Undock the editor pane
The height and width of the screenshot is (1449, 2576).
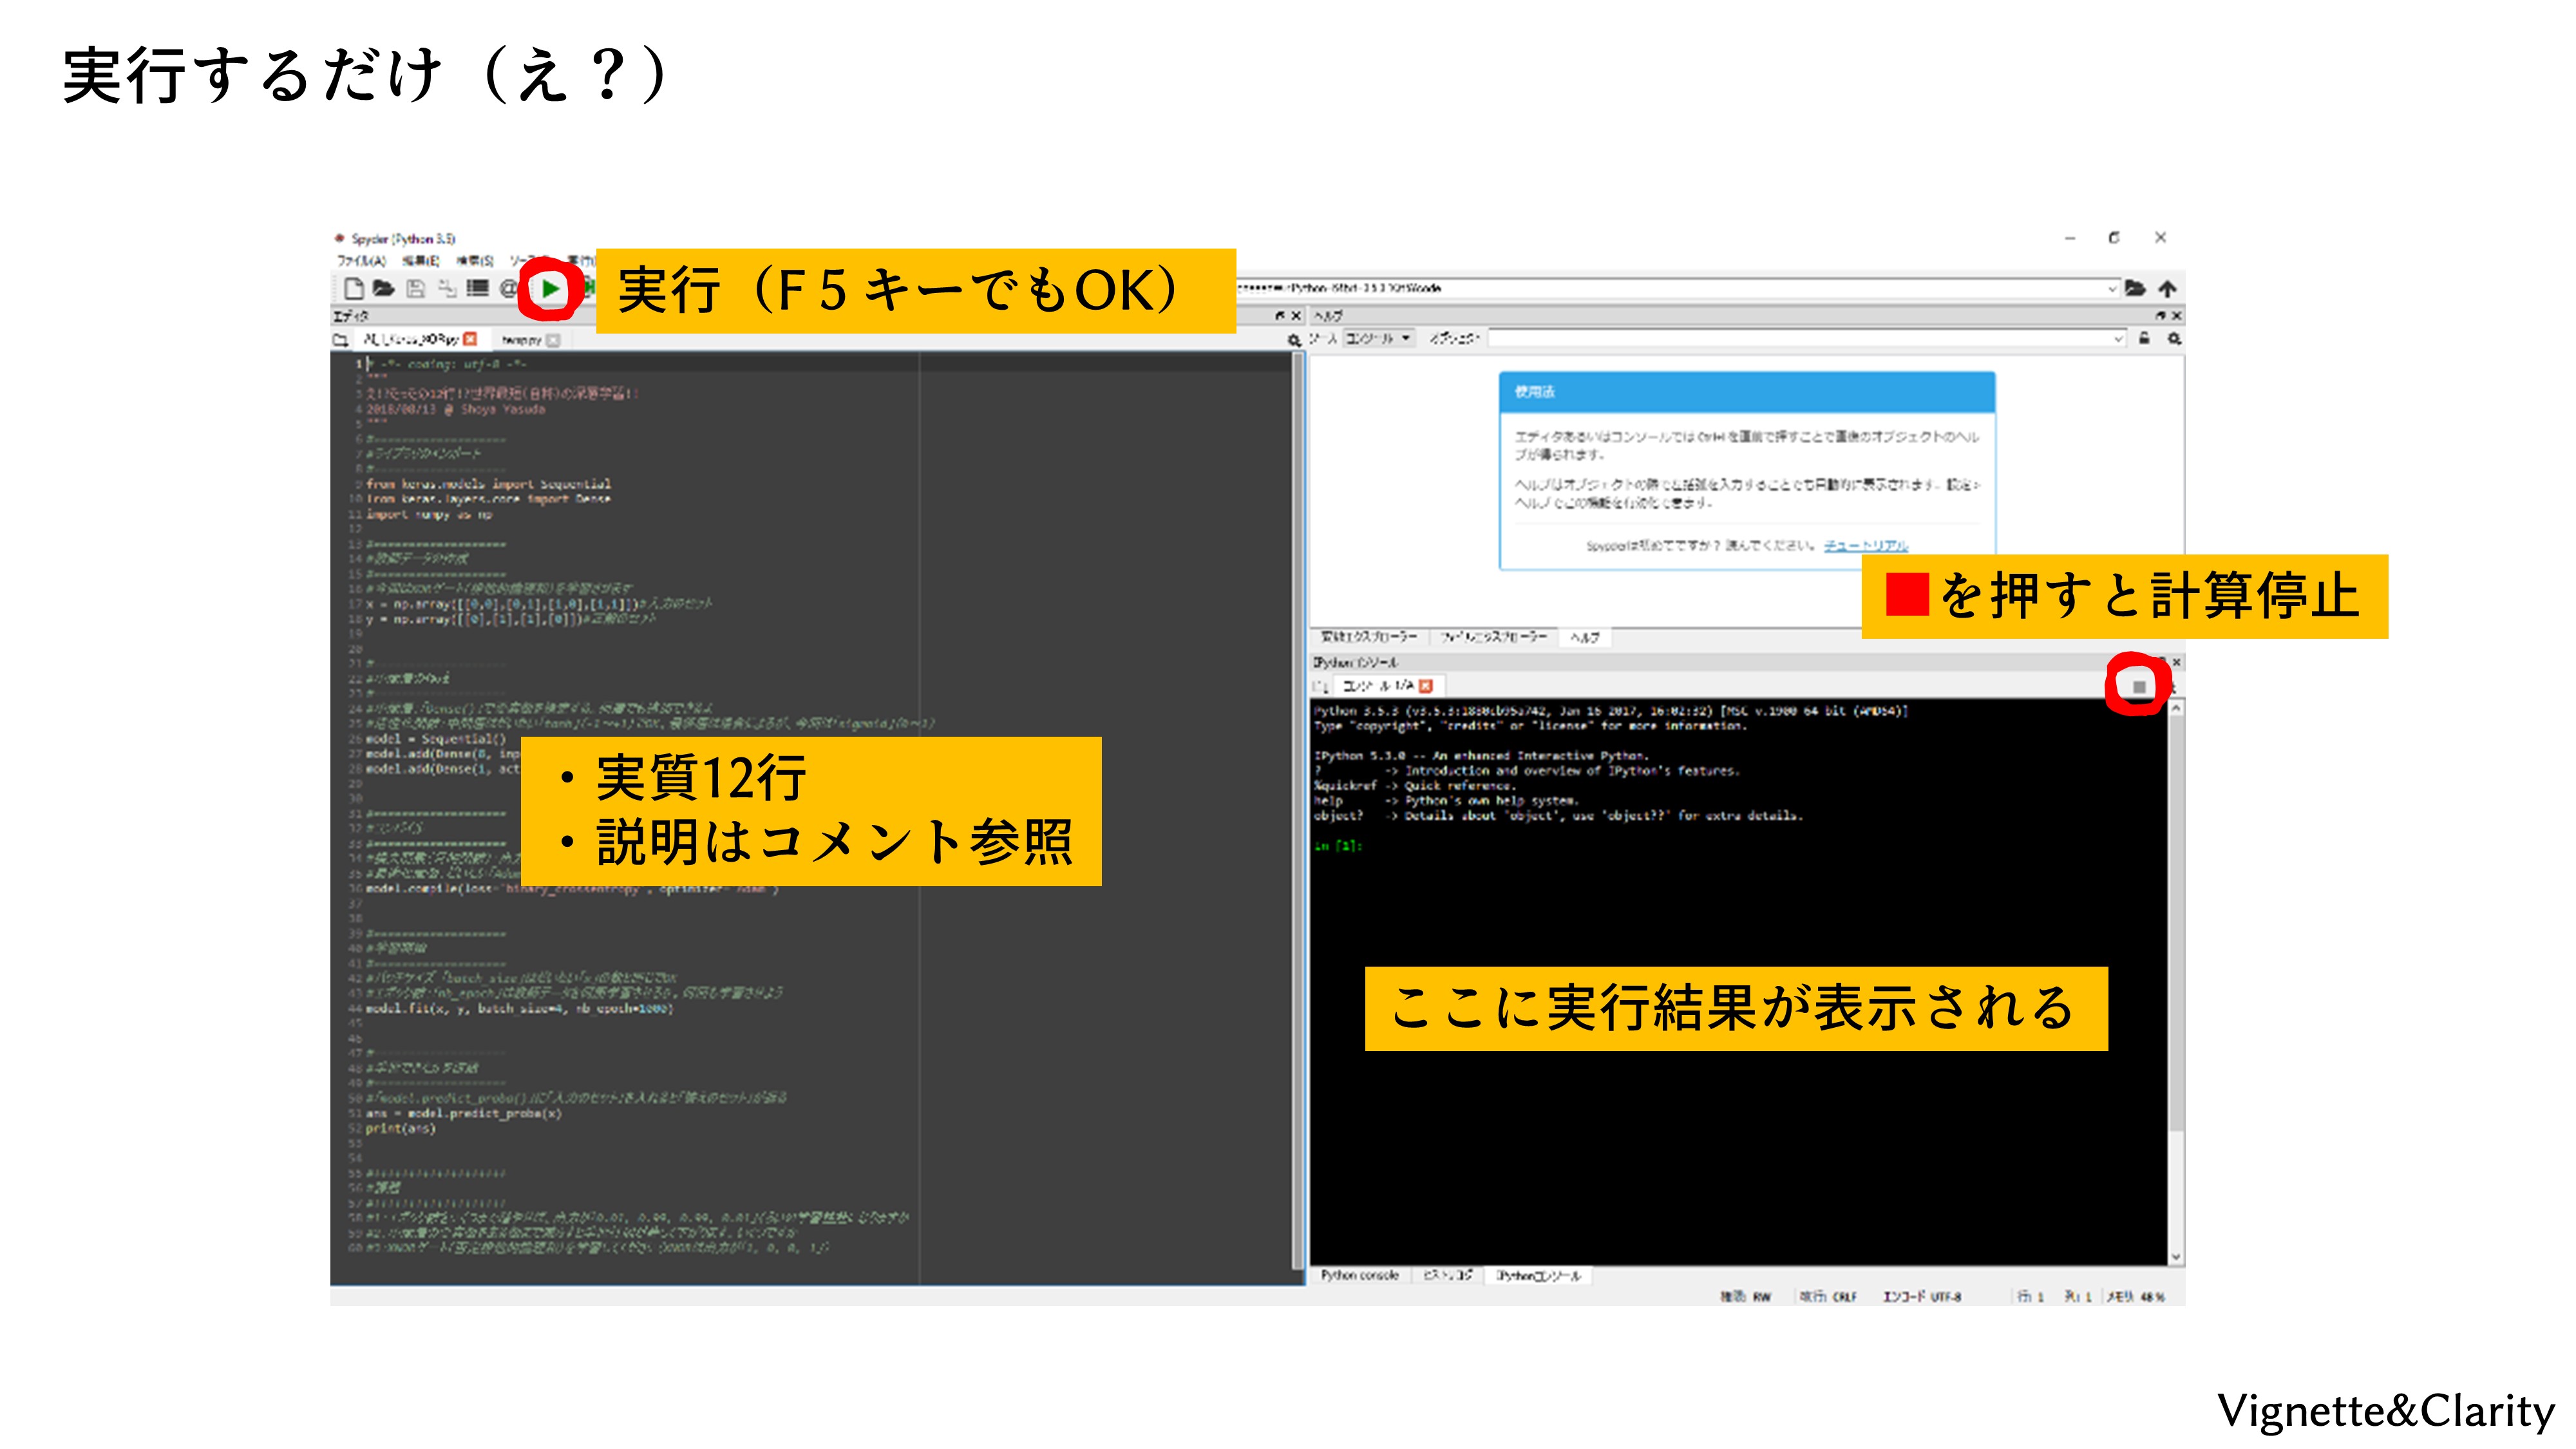pos(1280,315)
